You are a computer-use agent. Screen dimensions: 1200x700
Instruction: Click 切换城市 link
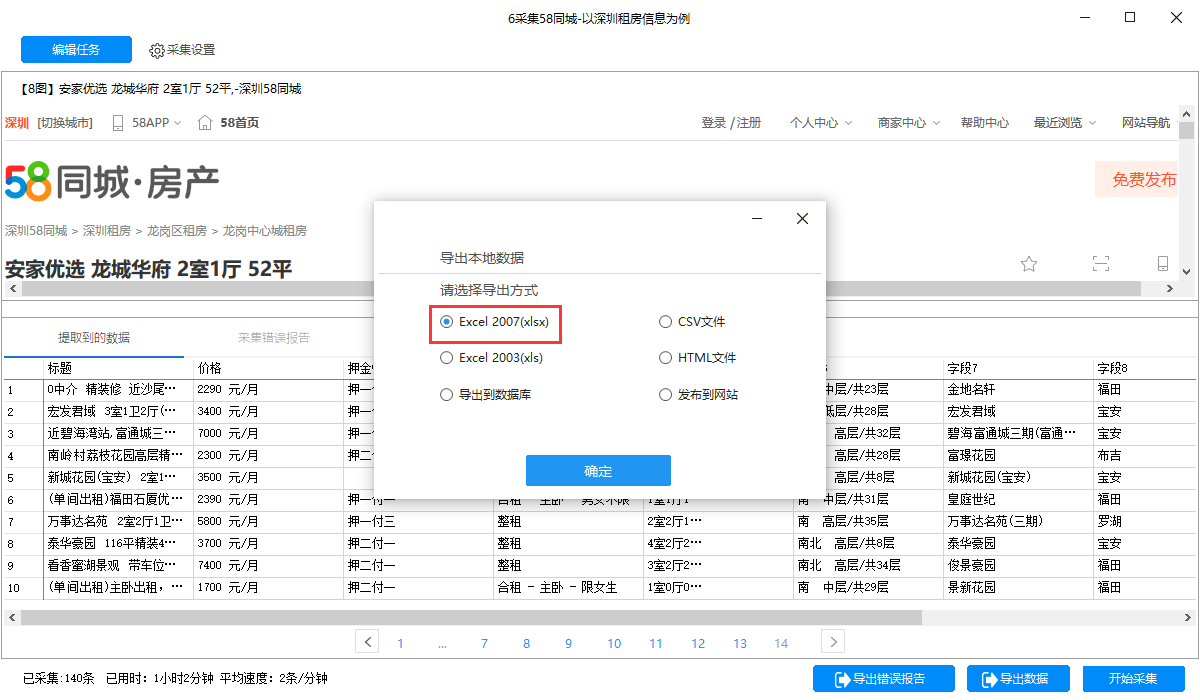pos(65,123)
